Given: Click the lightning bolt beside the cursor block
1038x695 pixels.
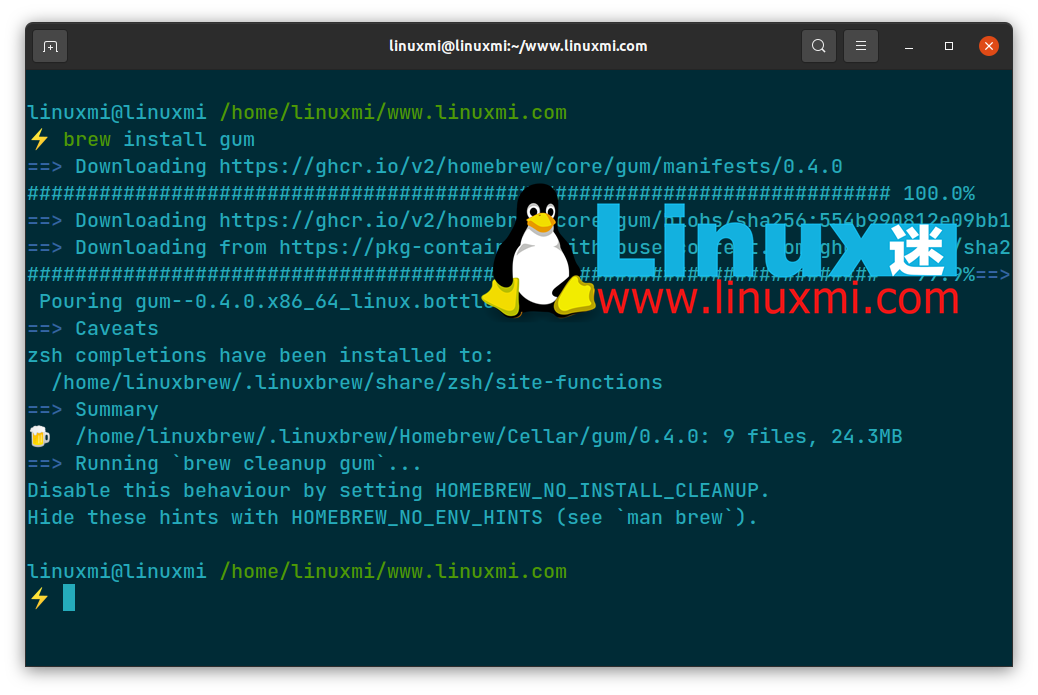Looking at the screenshot, I should 40,598.
